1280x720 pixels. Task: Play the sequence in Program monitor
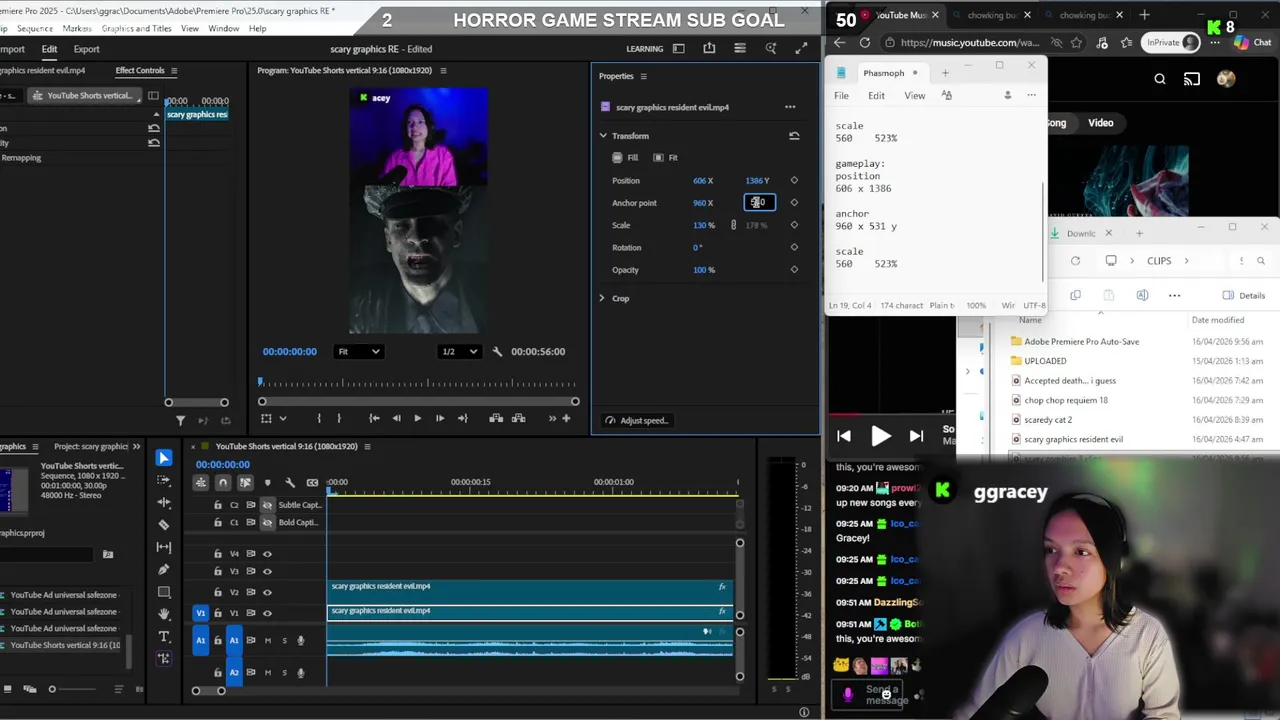tap(417, 418)
